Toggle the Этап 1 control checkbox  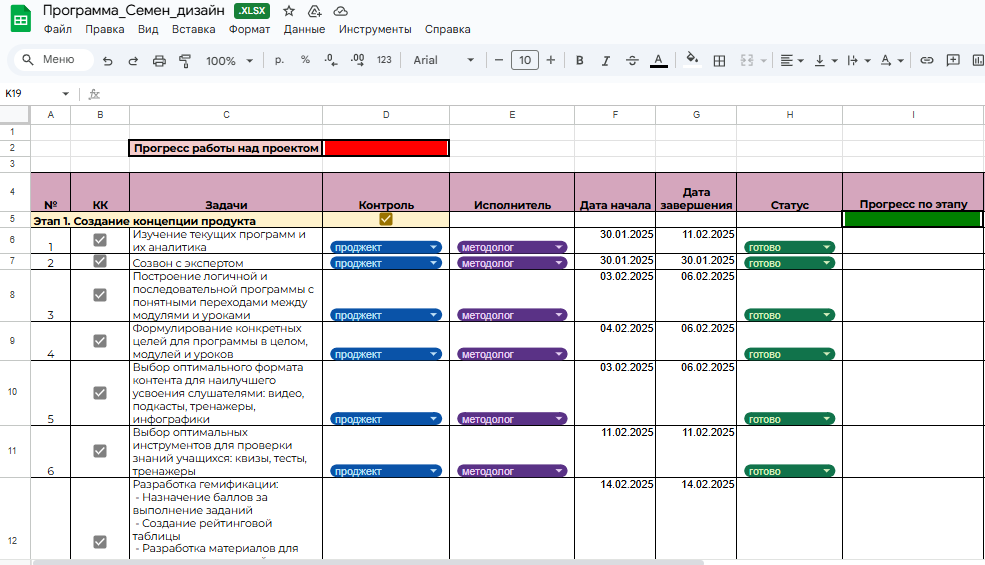386,219
